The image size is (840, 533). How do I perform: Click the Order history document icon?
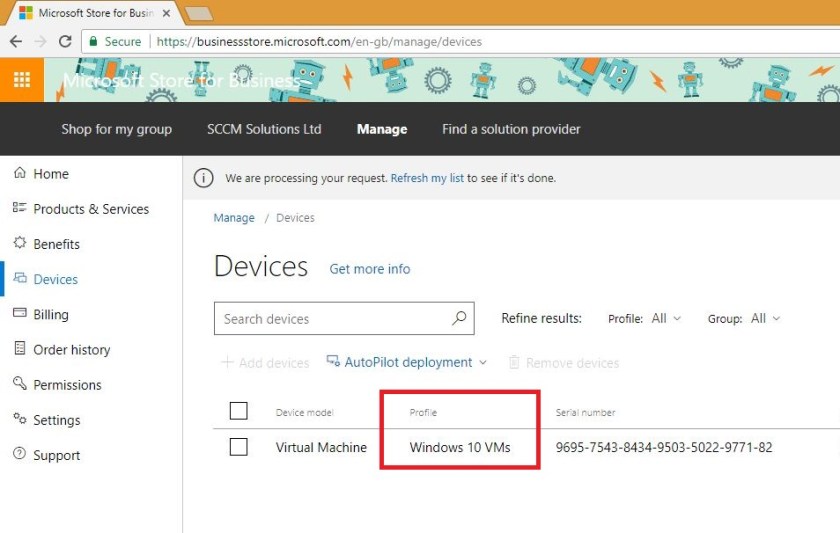click(20, 348)
